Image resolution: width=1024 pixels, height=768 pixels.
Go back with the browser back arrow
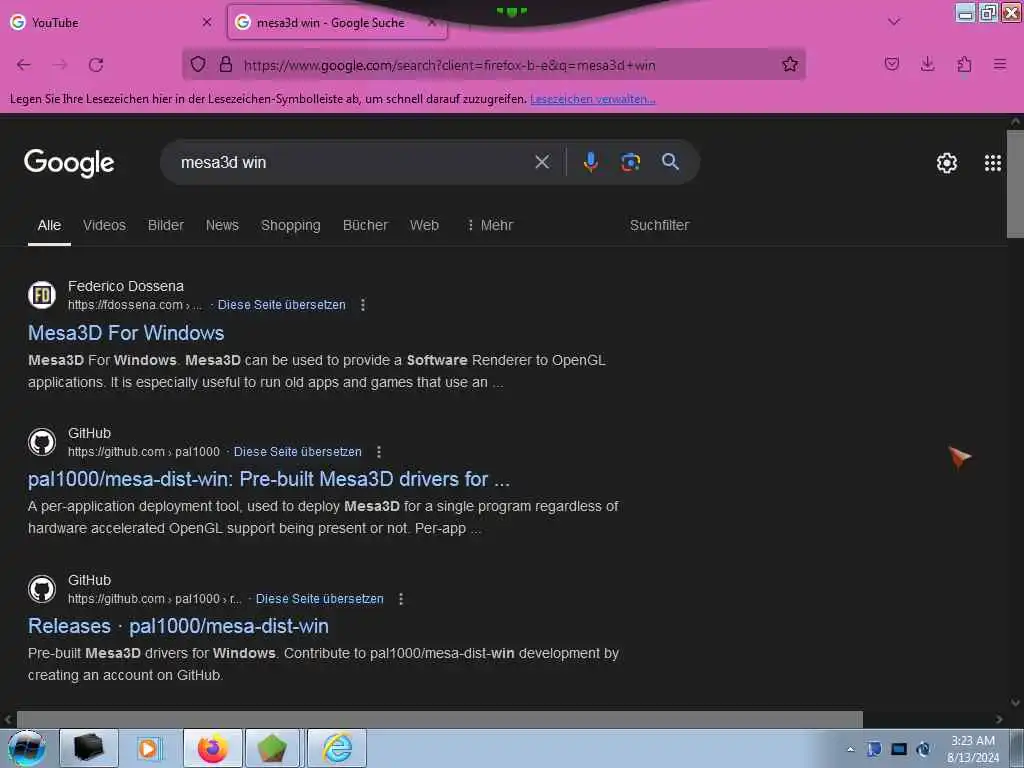(x=24, y=65)
